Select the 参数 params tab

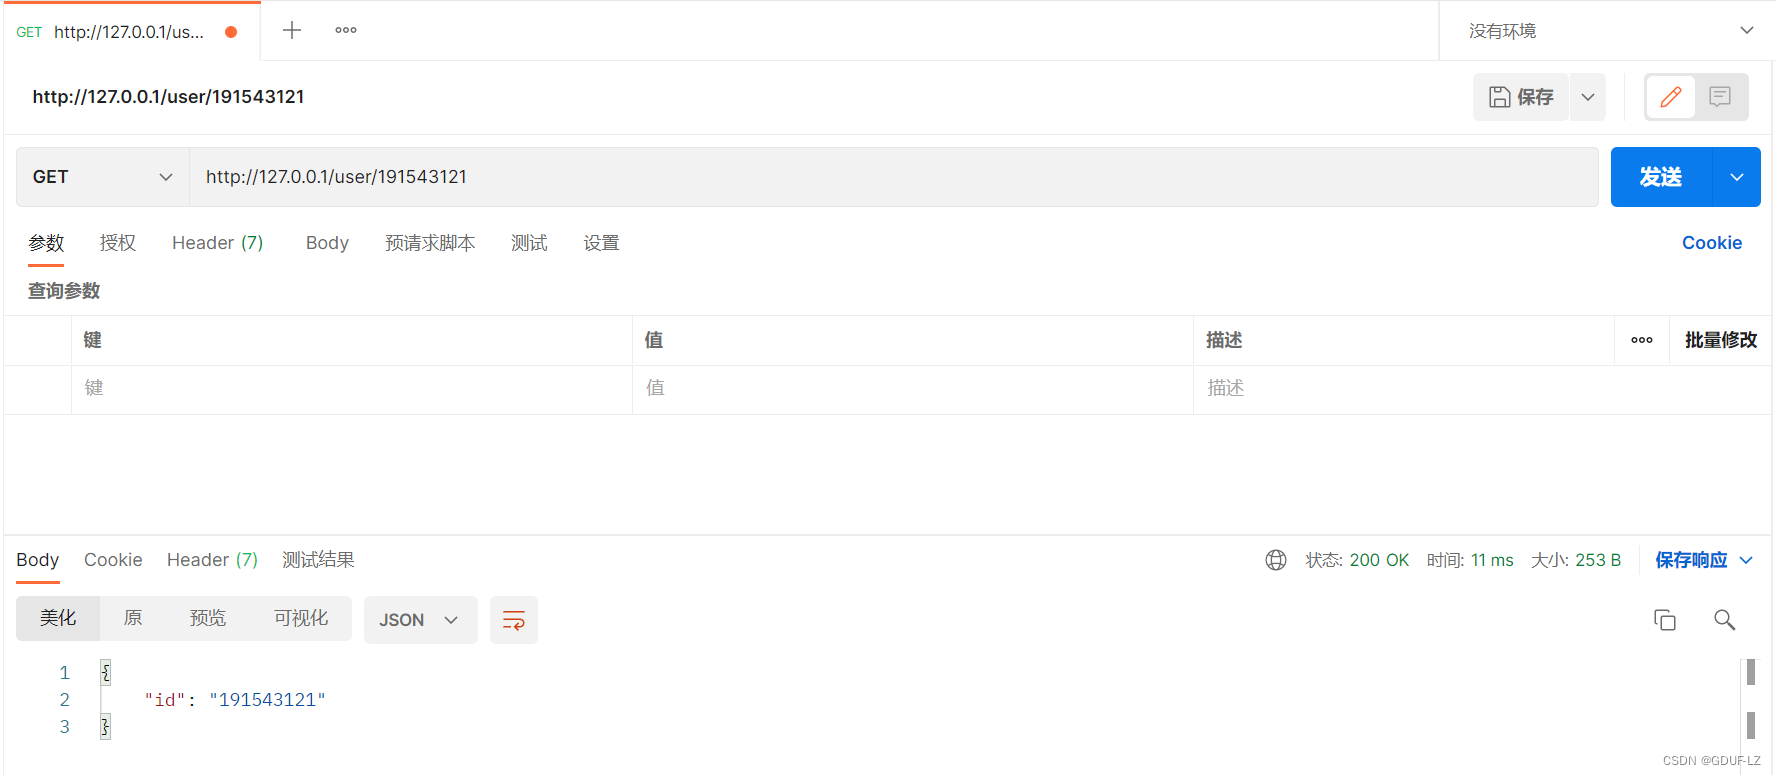(x=46, y=243)
